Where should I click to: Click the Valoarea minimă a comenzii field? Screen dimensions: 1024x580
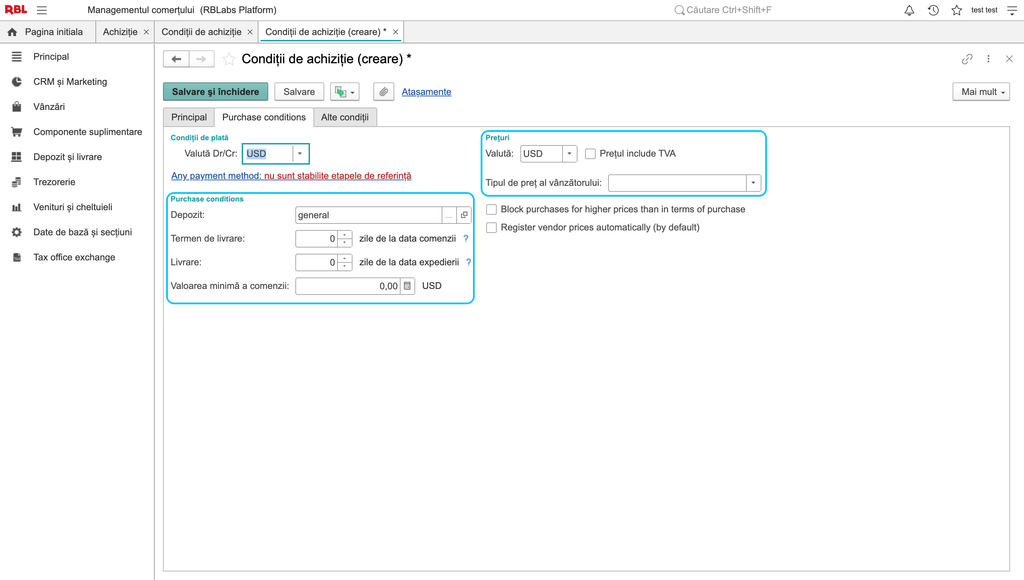(347, 286)
